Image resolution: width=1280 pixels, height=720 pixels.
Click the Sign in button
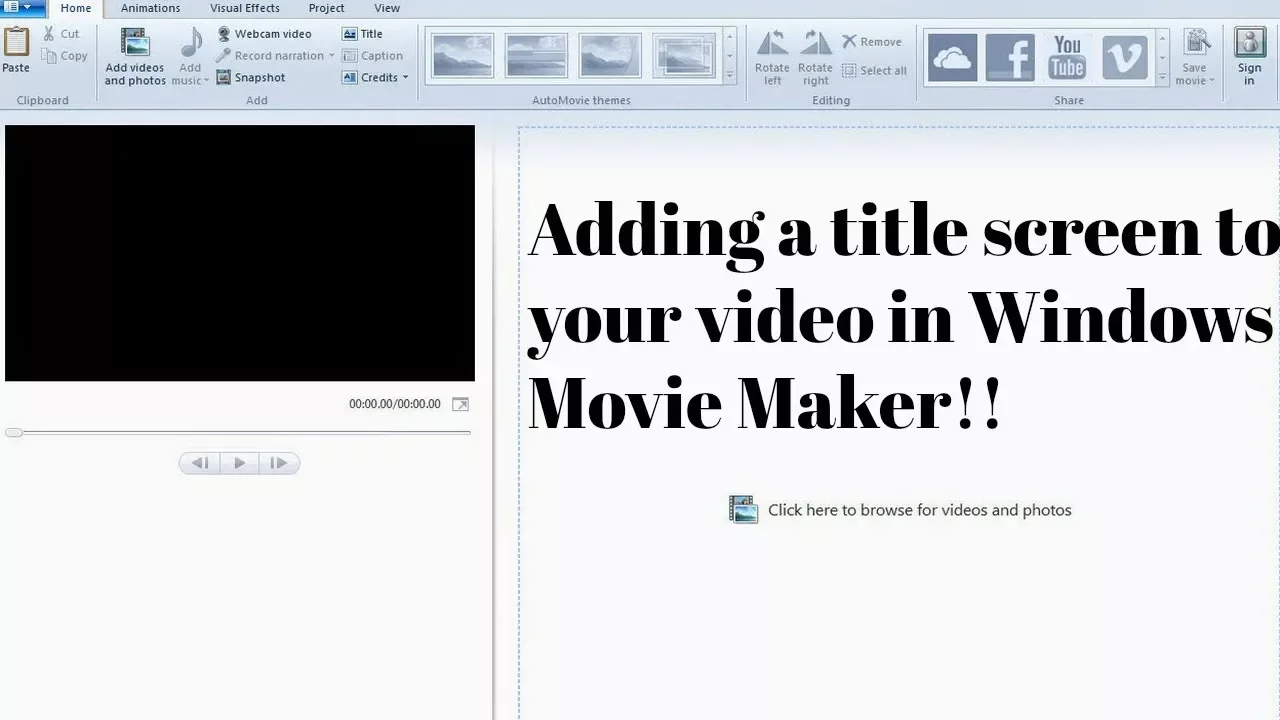(1250, 57)
